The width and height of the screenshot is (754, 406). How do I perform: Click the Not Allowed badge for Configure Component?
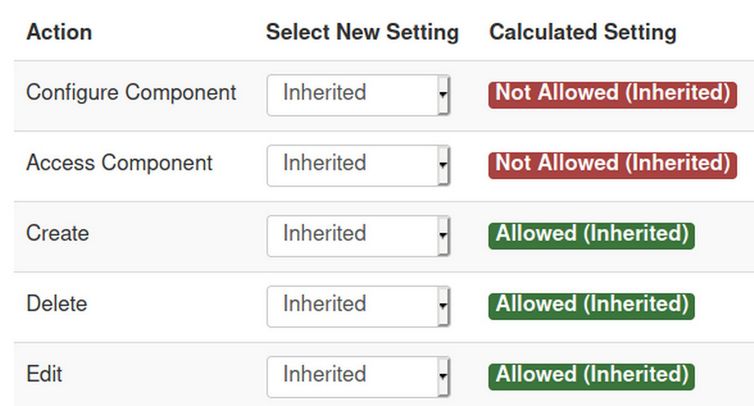[612, 94]
